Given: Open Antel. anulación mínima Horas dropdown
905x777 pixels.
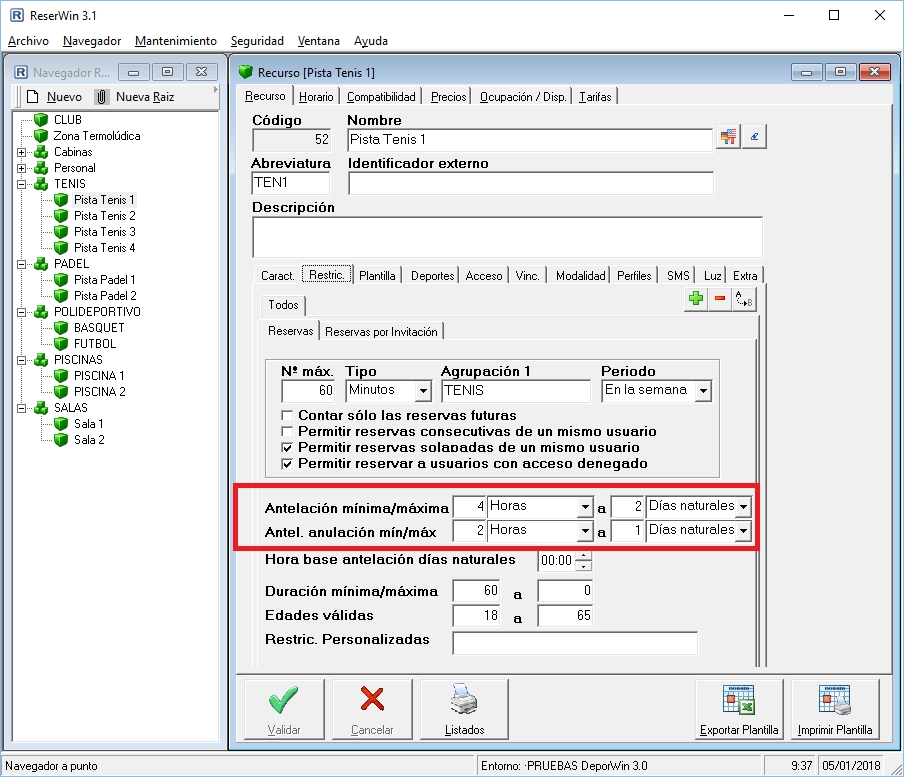Looking at the screenshot, I should 585,531.
